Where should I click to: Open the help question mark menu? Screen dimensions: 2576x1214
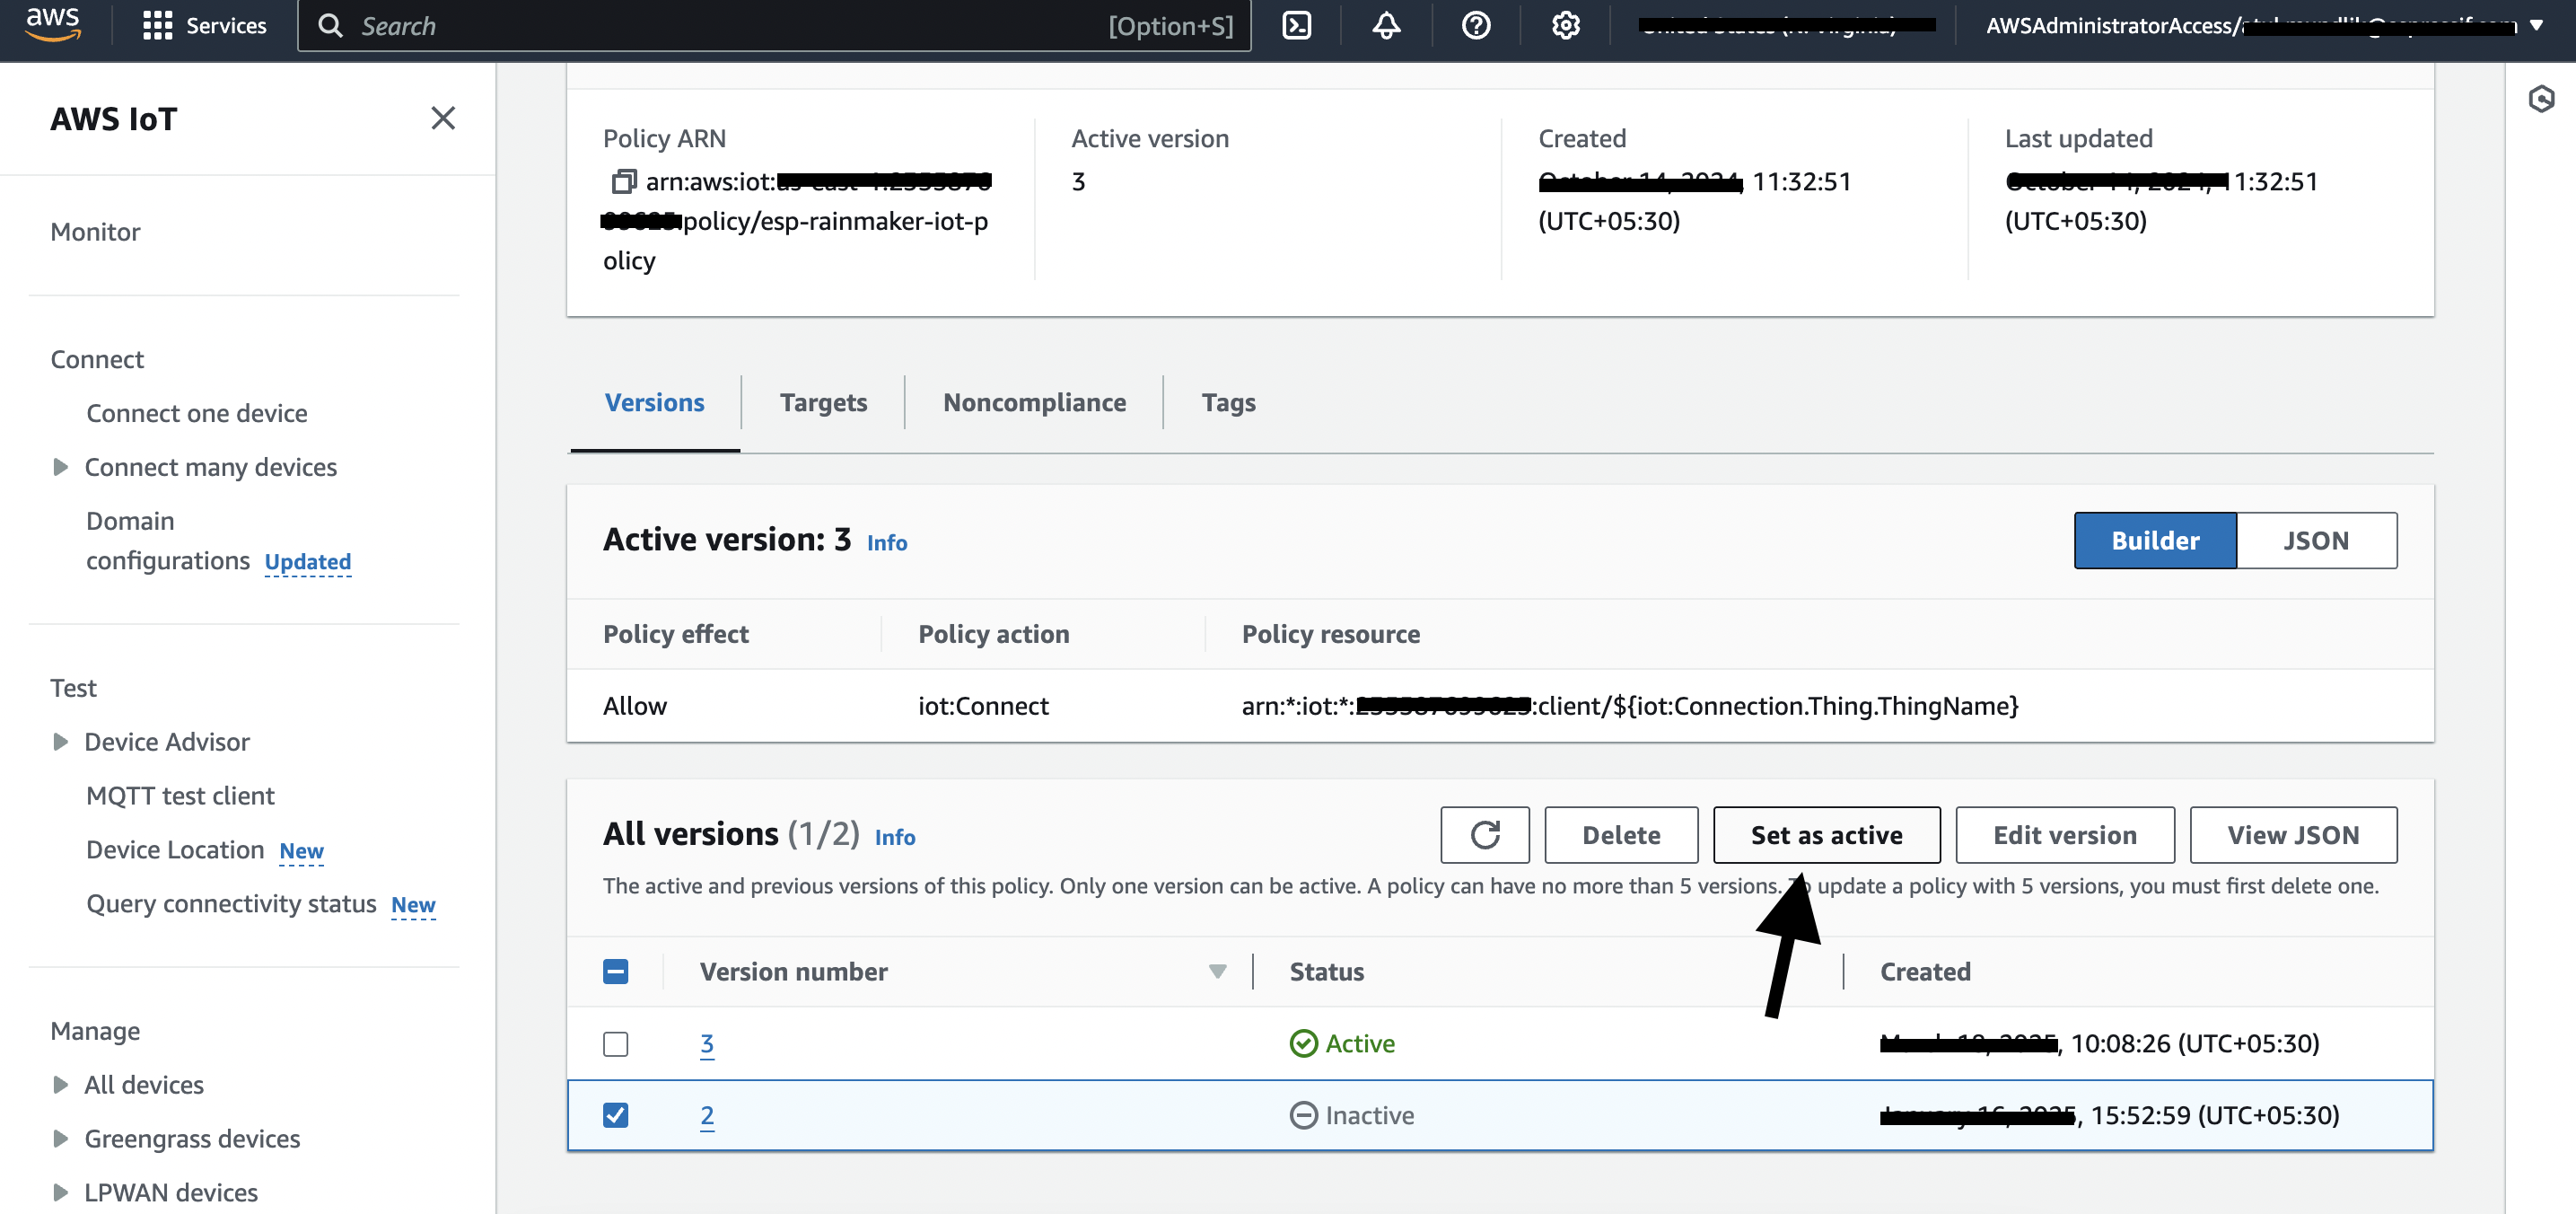pyautogui.click(x=1475, y=25)
